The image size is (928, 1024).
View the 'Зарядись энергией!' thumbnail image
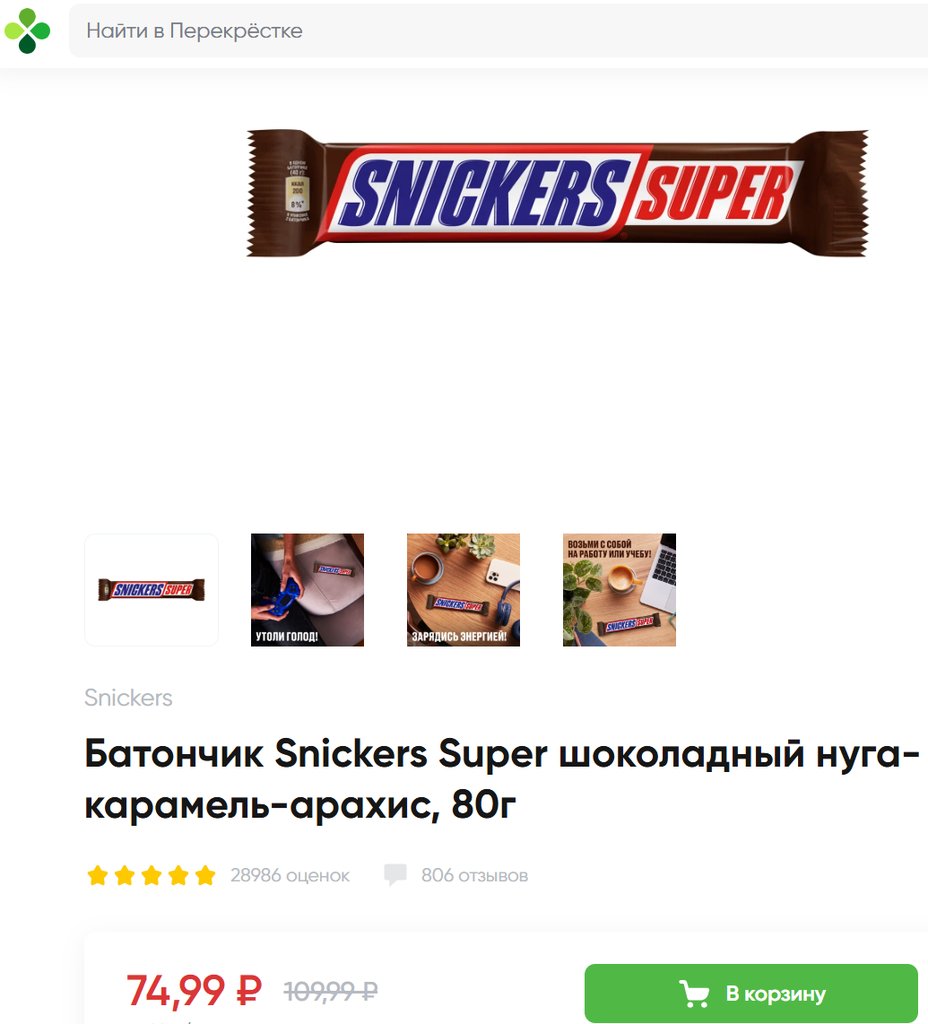(464, 590)
